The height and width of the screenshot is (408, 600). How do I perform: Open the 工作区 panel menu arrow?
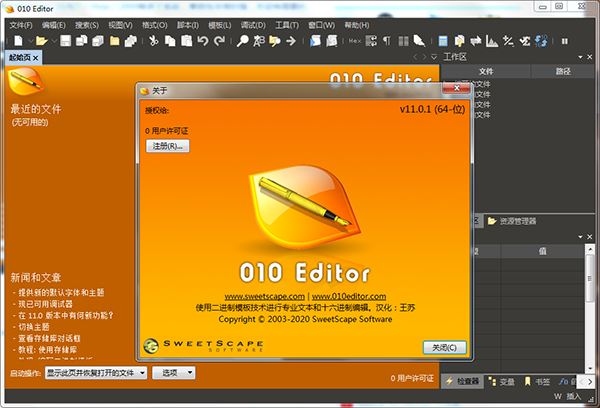(580, 57)
